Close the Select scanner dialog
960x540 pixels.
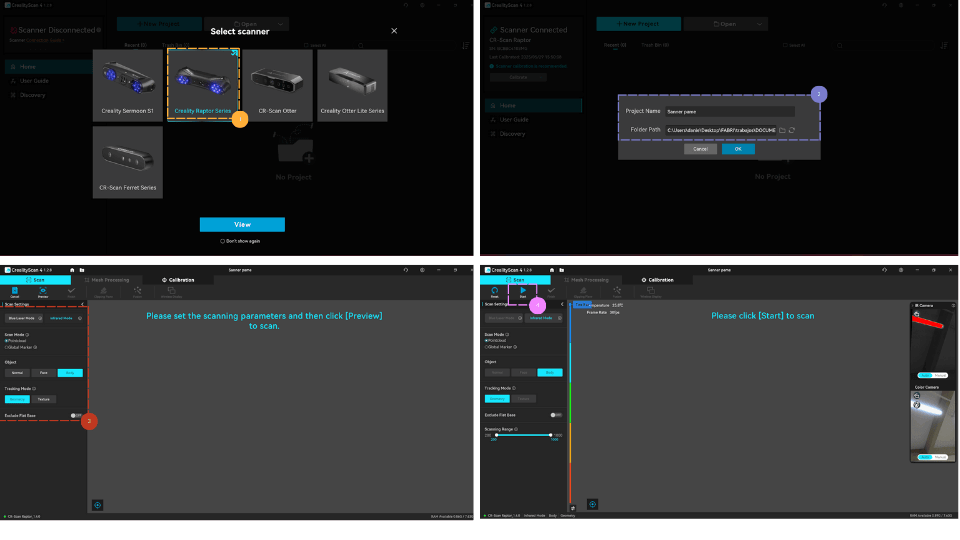[x=394, y=31]
